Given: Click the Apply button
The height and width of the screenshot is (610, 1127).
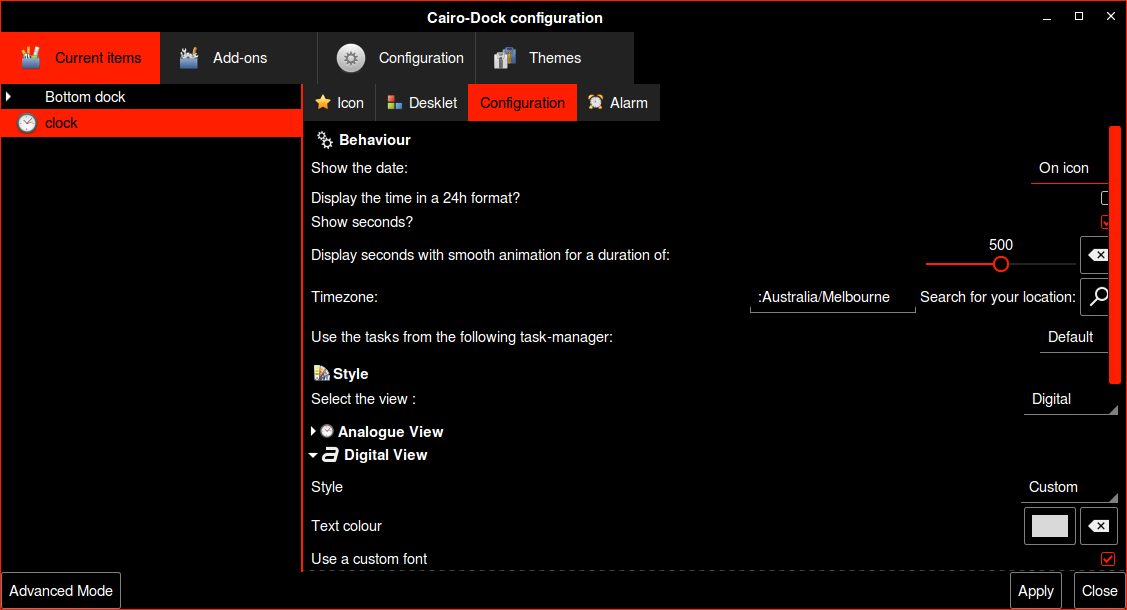Looking at the screenshot, I should tap(1035, 591).
